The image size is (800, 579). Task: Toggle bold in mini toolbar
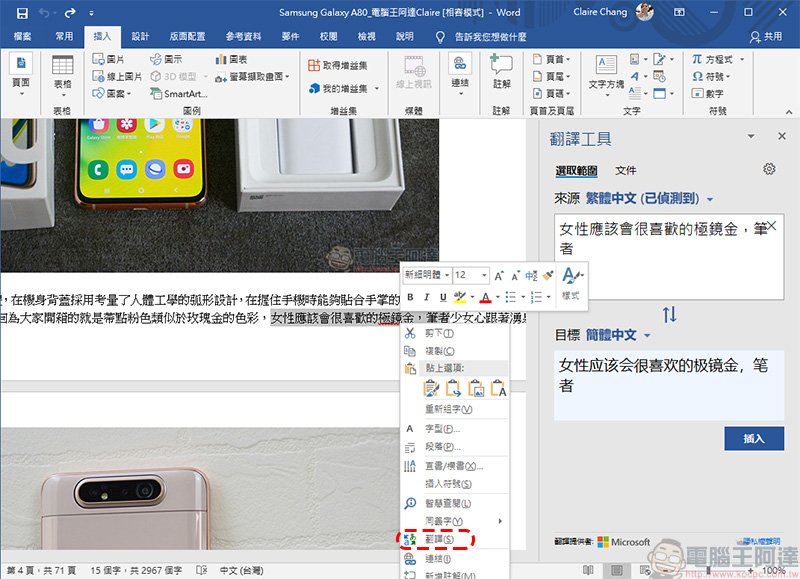click(x=410, y=297)
